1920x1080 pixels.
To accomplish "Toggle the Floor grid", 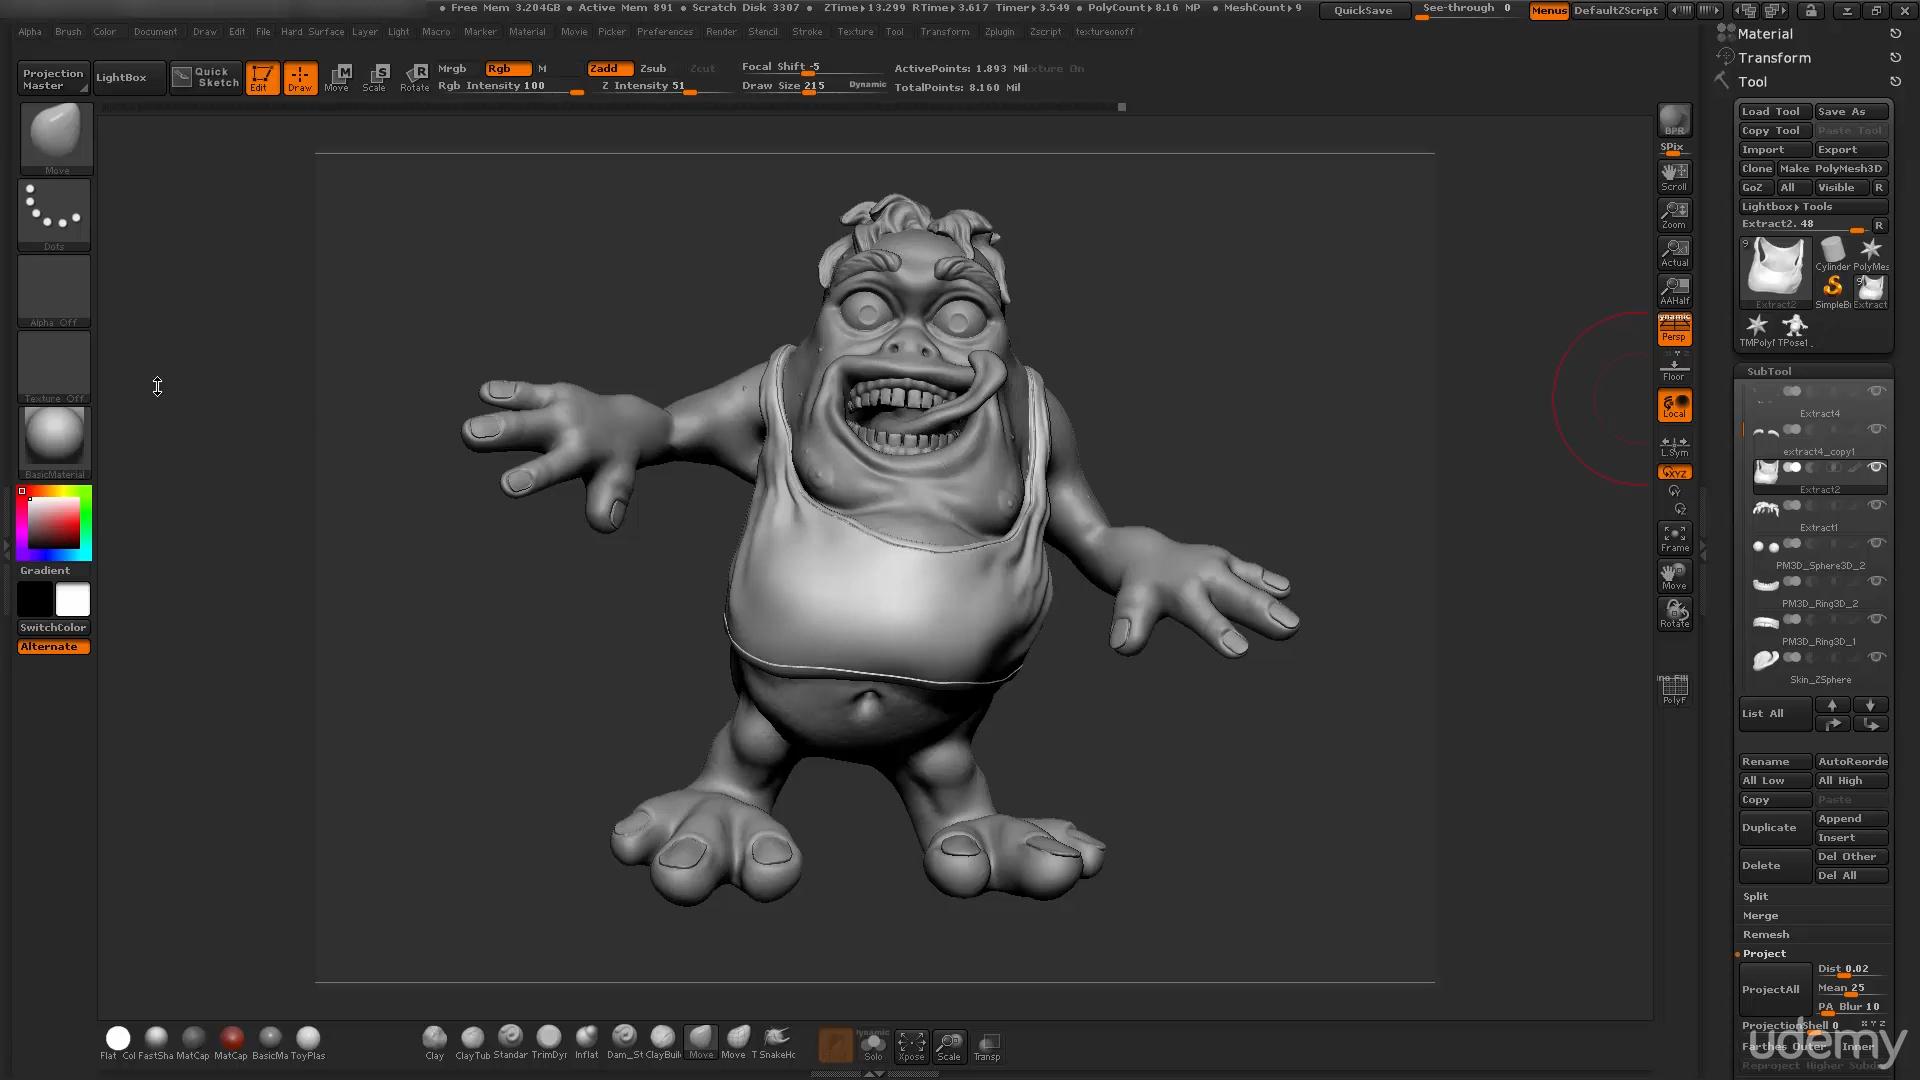I will [x=1674, y=367].
